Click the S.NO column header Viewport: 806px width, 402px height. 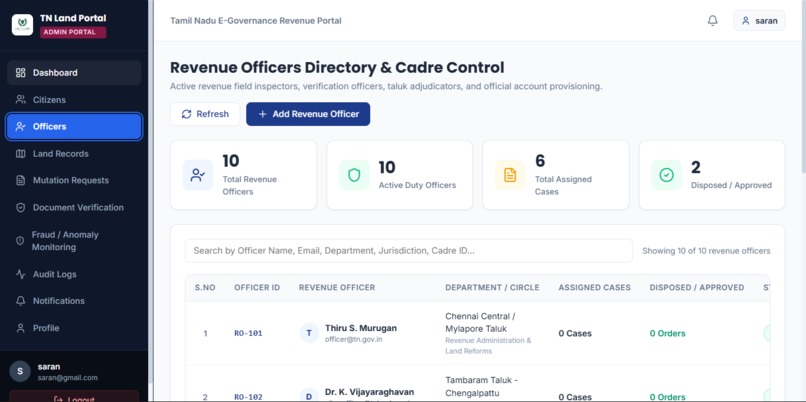pos(205,287)
